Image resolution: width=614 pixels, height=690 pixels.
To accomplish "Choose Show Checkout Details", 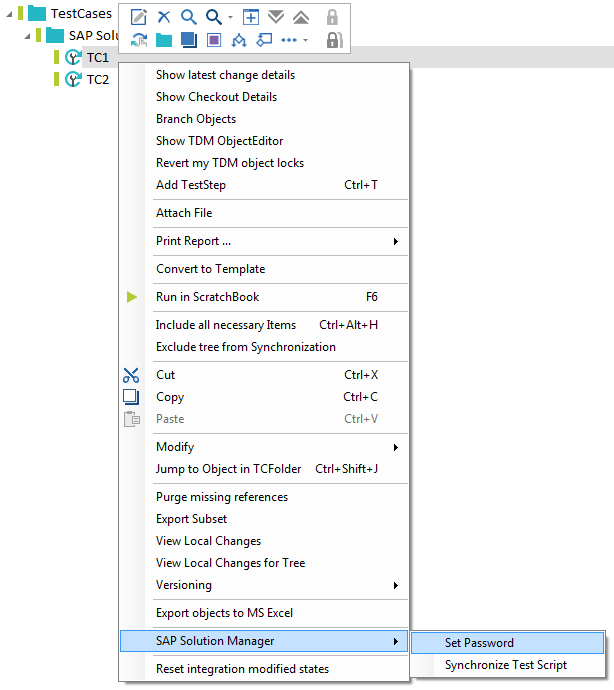I will click(x=217, y=97).
